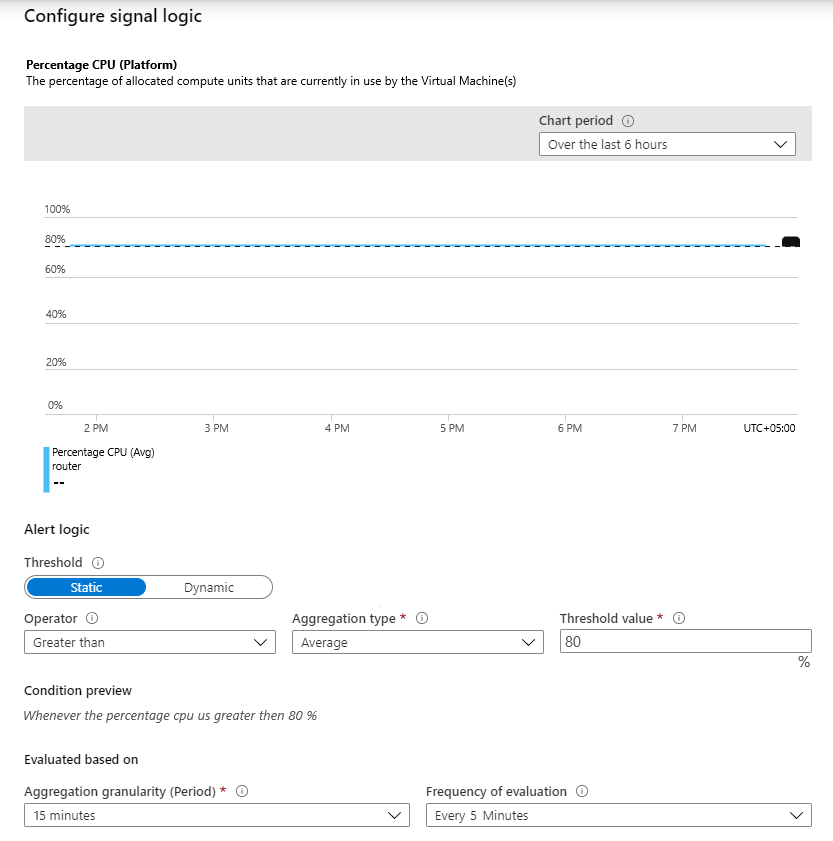Click the threshold handle at chart's right edge
833x841 pixels.
pos(791,242)
